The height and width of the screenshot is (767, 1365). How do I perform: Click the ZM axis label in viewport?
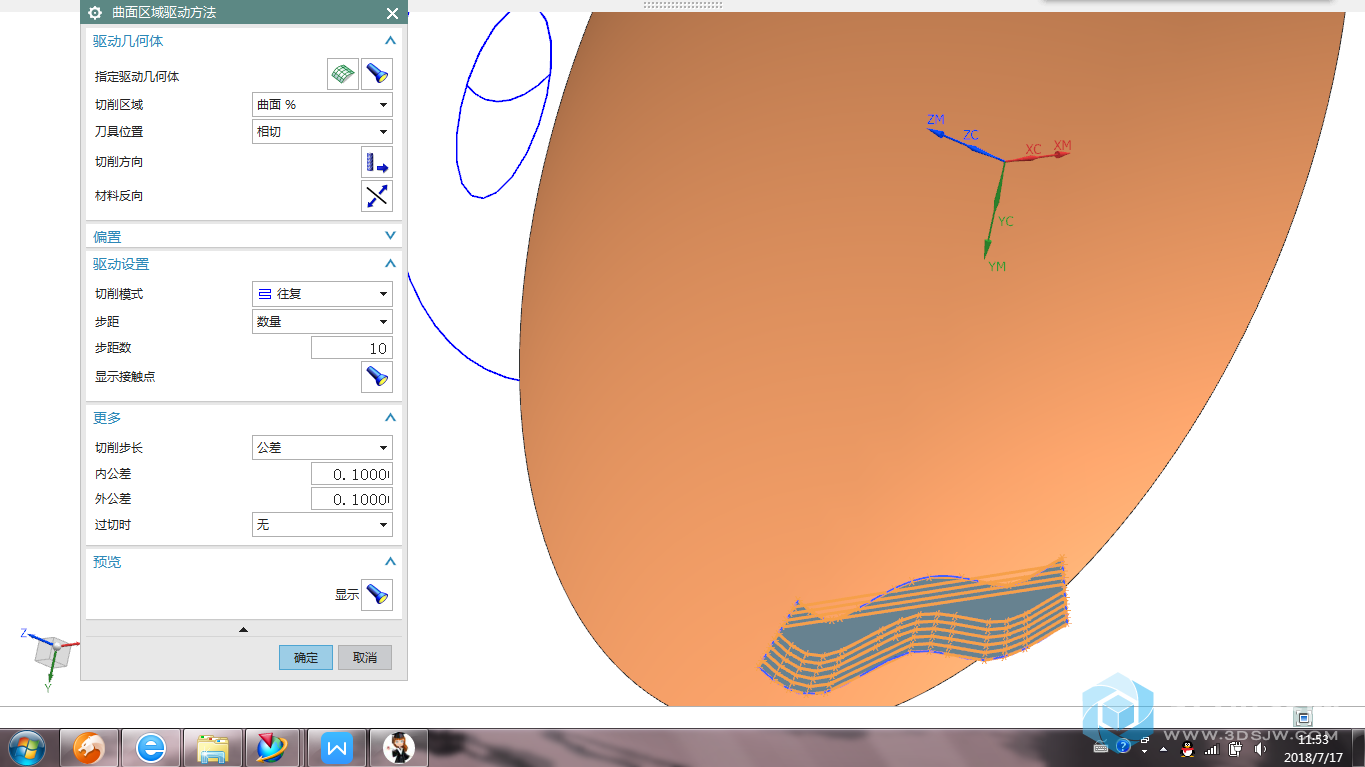[936, 119]
